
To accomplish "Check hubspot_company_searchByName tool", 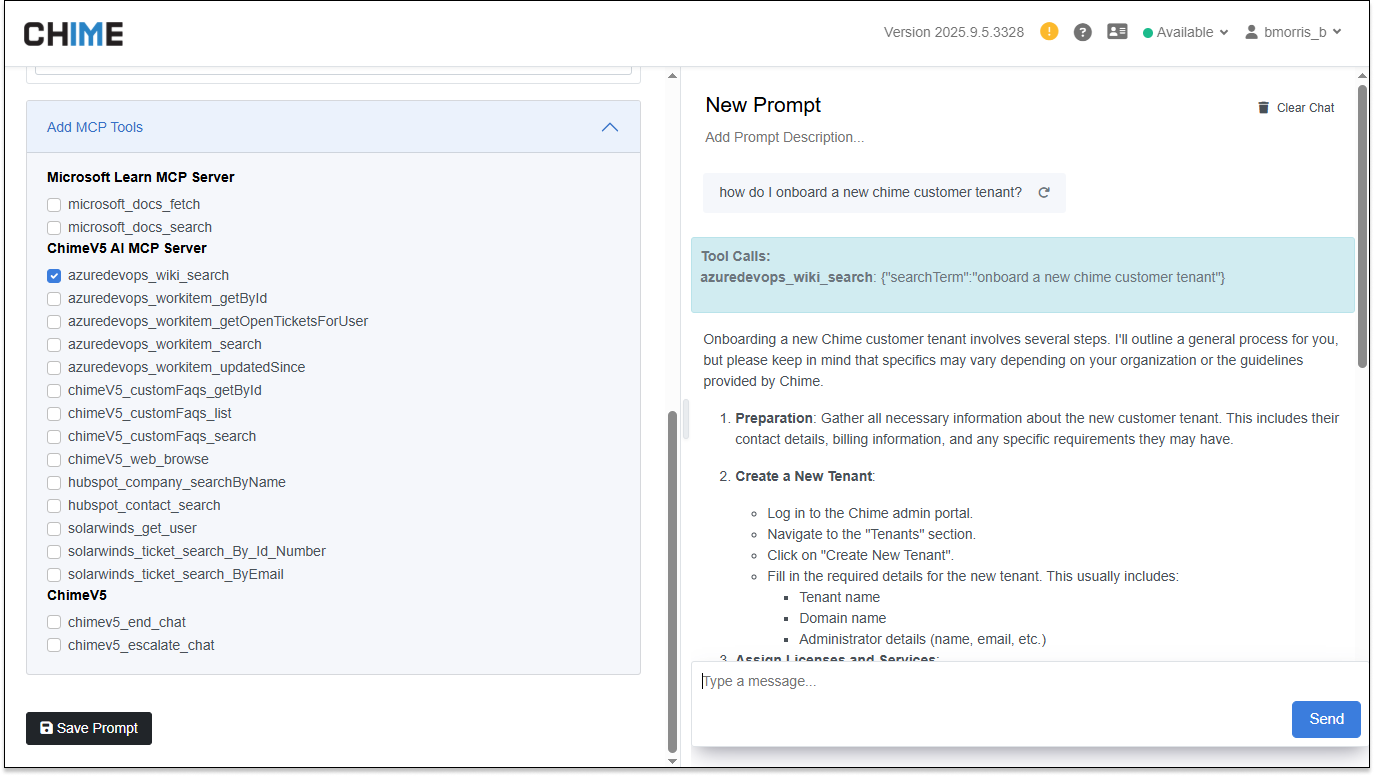I will (x=54, y=482).
